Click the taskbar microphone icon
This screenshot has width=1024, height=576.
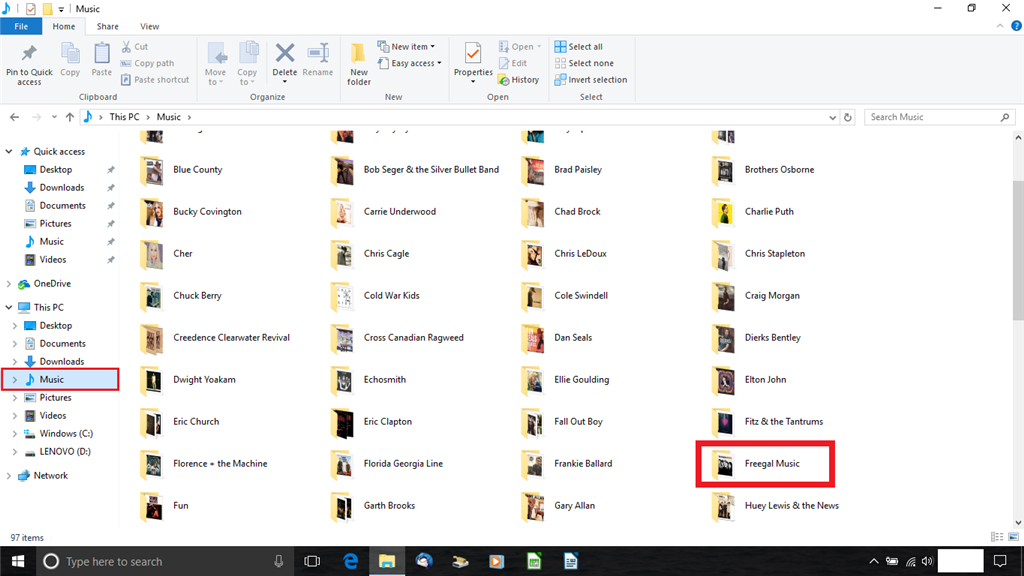point(278,561)
